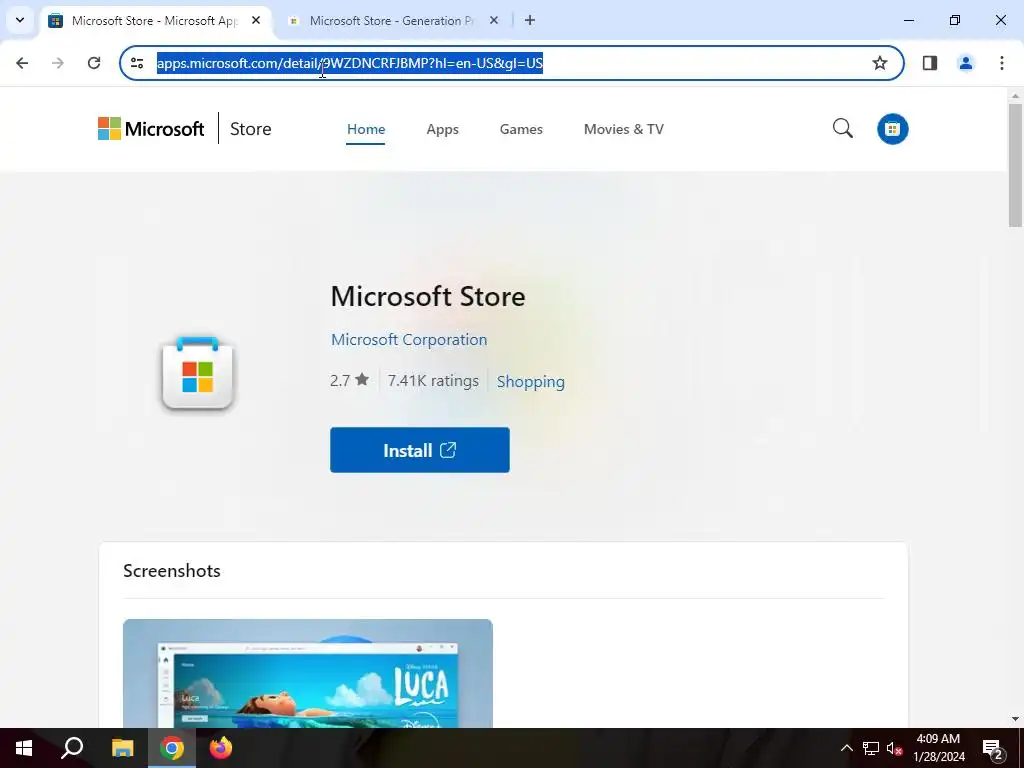Image resolution: width=1024 pixels, height=768 pixels.
Task: Open the store search magnifier
Action: tap(842, 129)
